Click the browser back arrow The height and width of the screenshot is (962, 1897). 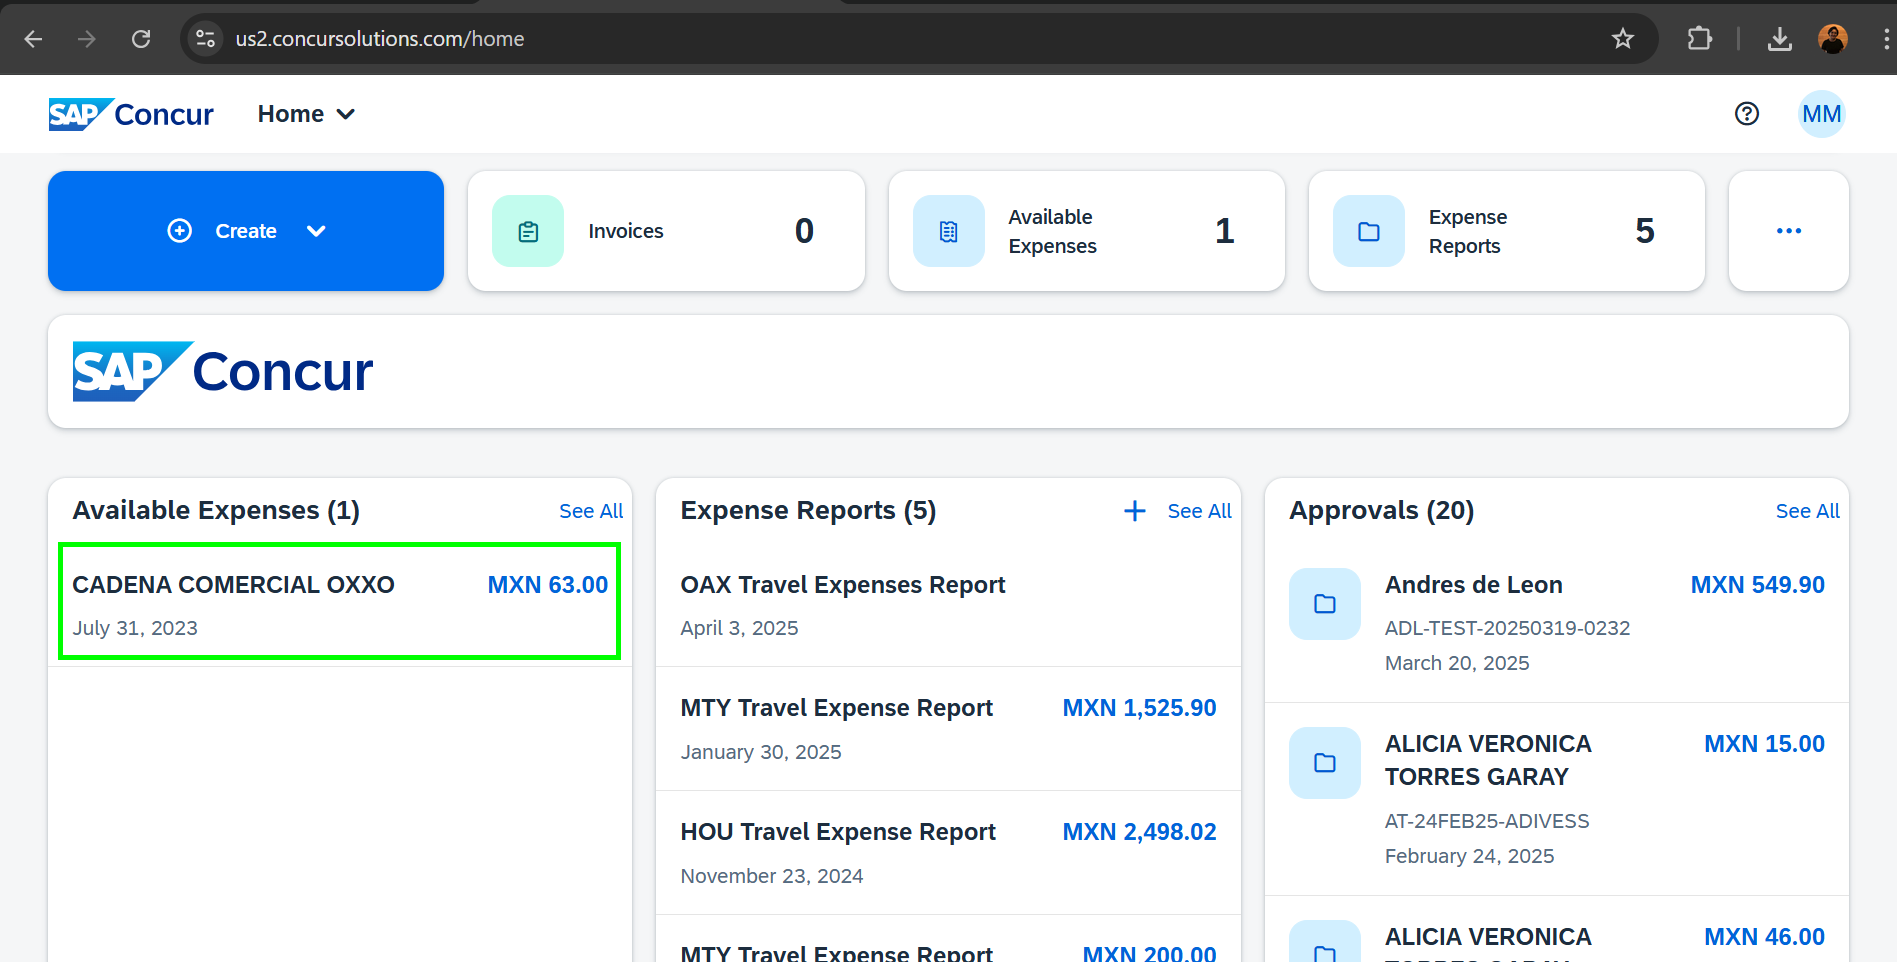(33, 39)
